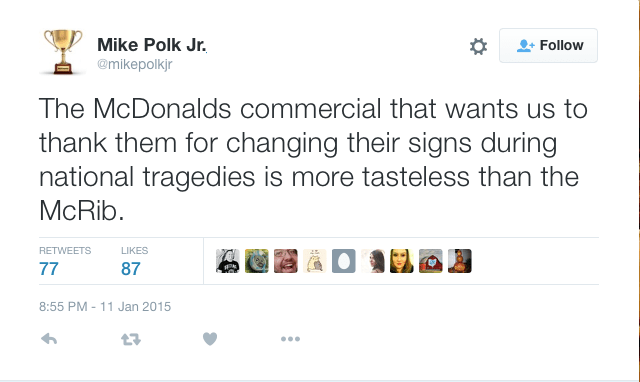
Task: Open the three-dots more options icon
Action: tap(290, 339)
